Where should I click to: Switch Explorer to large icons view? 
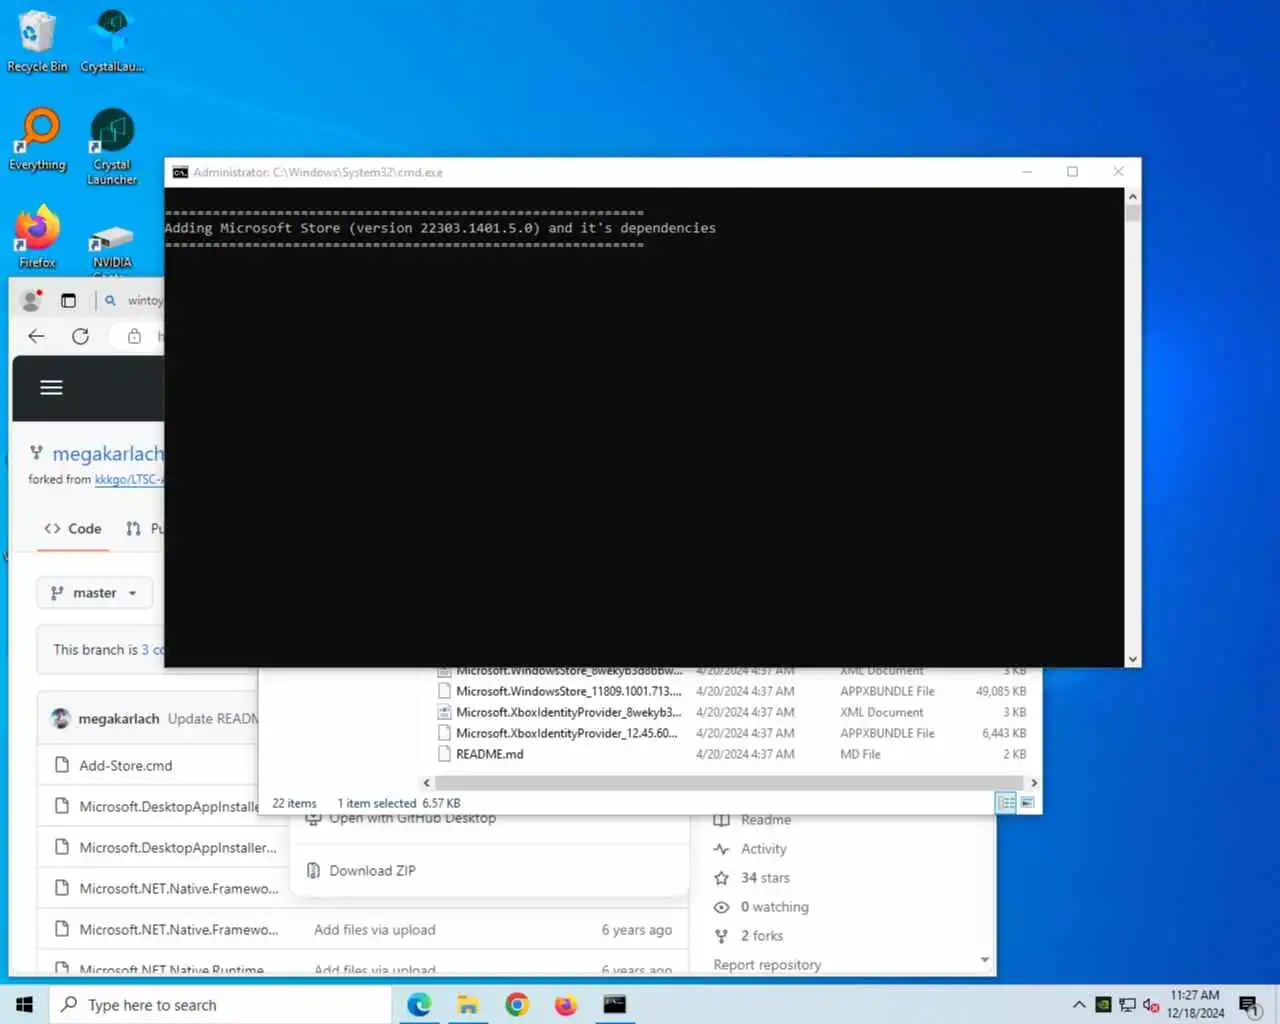click(1027, 802)
